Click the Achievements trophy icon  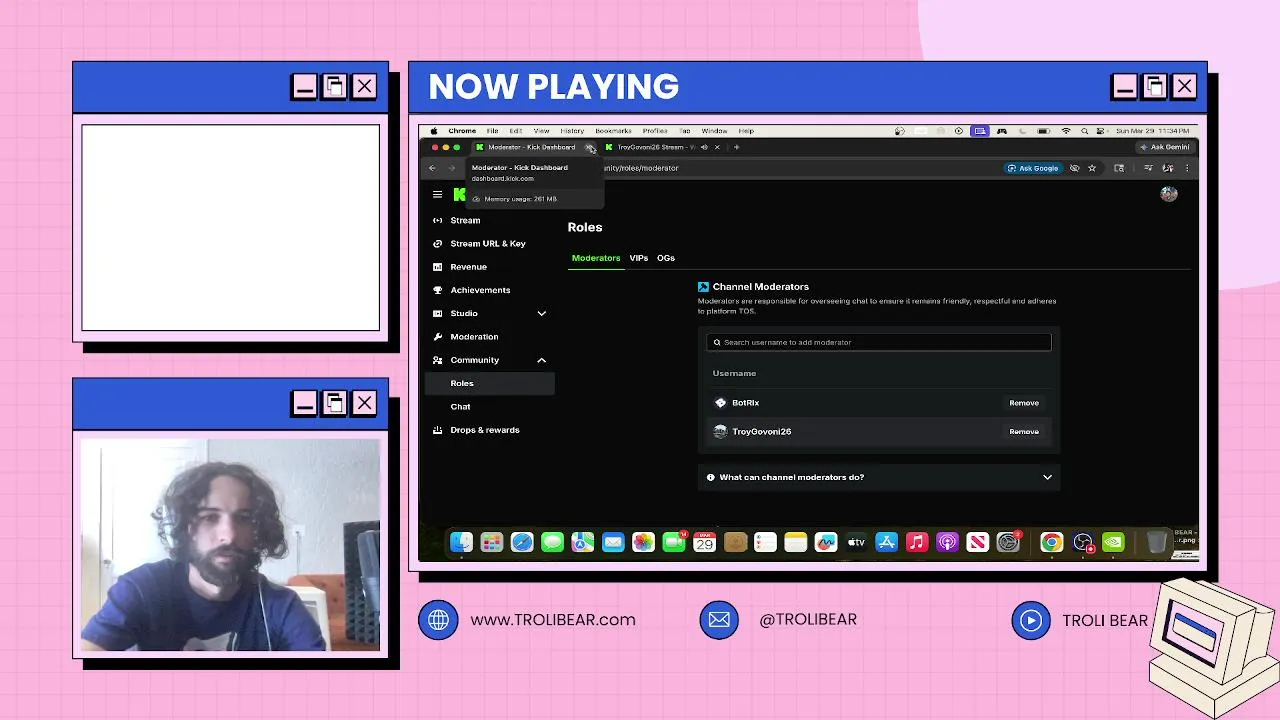point(437,290)
